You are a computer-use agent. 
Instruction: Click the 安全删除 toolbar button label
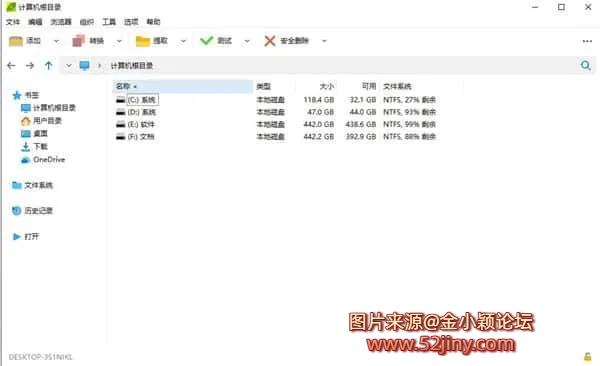click(x=294, y=41)
